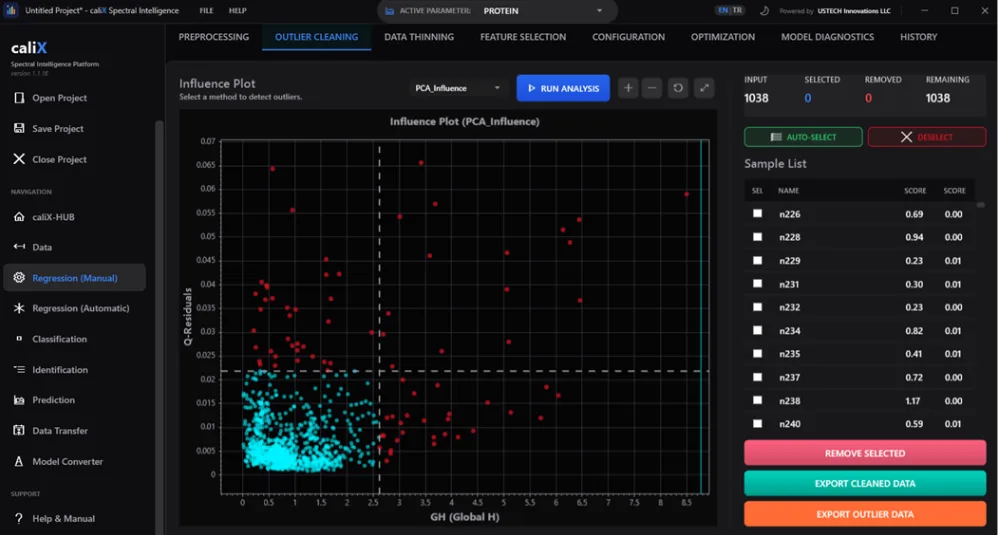The image size is (998, 535).
Task: Zoom out with the minus button
Action: click(652, 88)
